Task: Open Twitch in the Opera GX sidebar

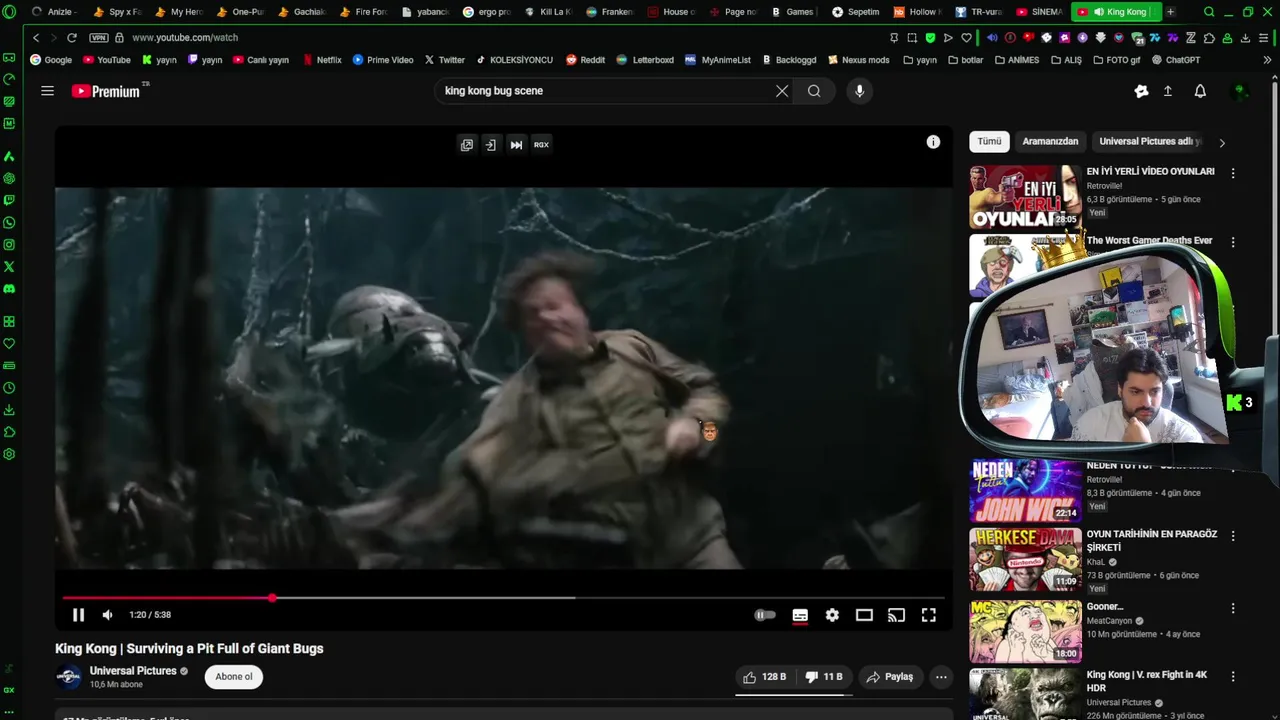Action: (x=9, y=201)
